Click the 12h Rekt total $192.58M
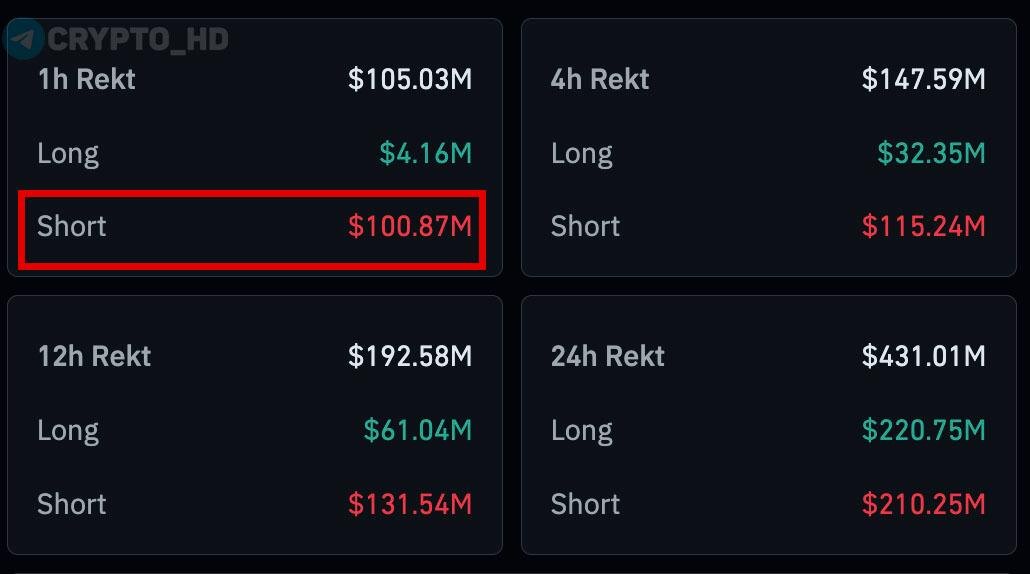Image resolution: width=1030 pixels, height=574 pixels. (410, 357)
